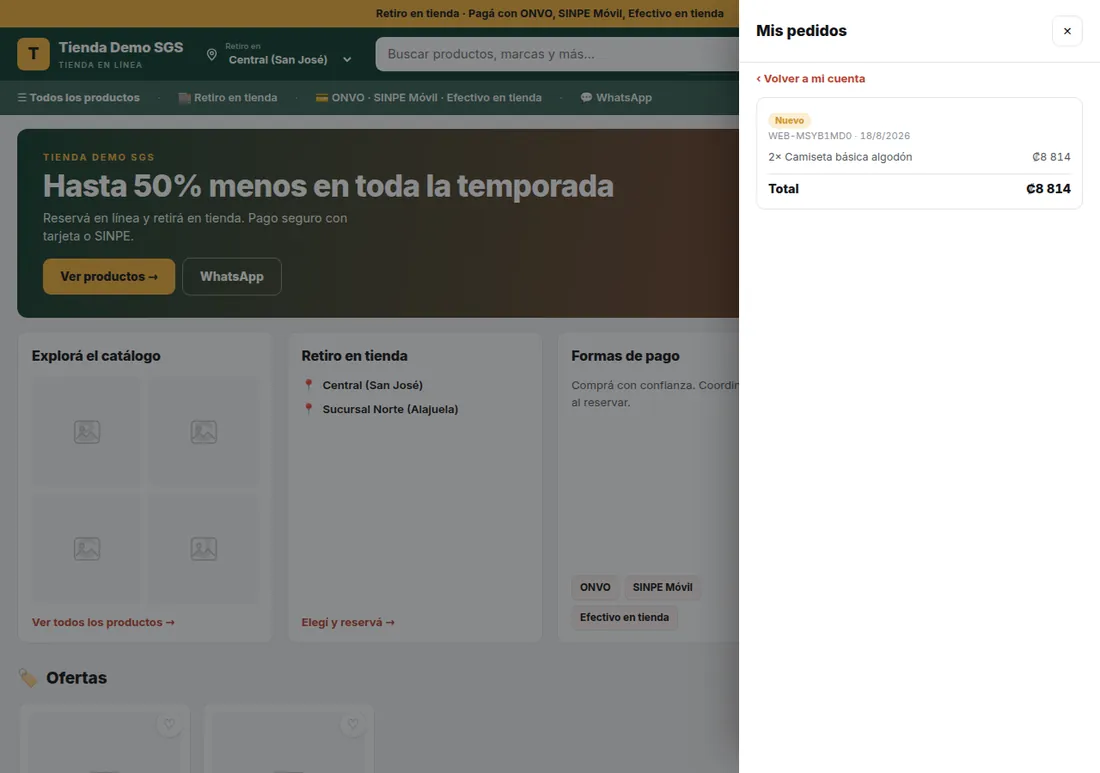Open WhatsApp nav item

616,98
